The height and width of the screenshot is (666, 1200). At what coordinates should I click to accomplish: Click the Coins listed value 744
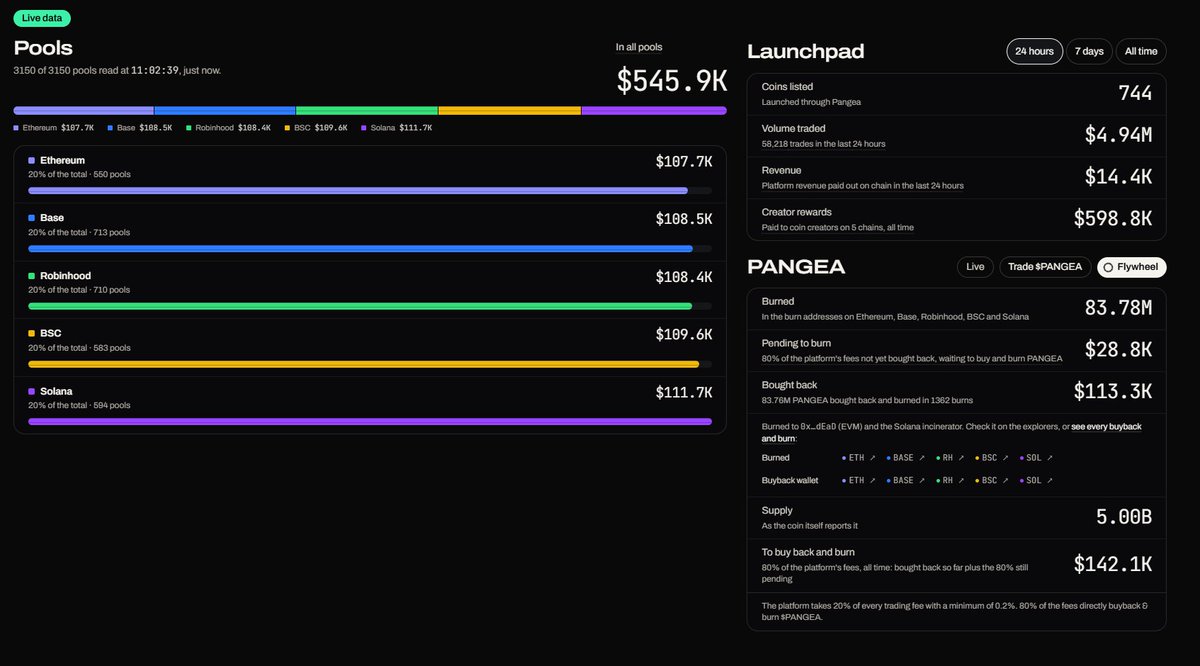click(1135, 93)
